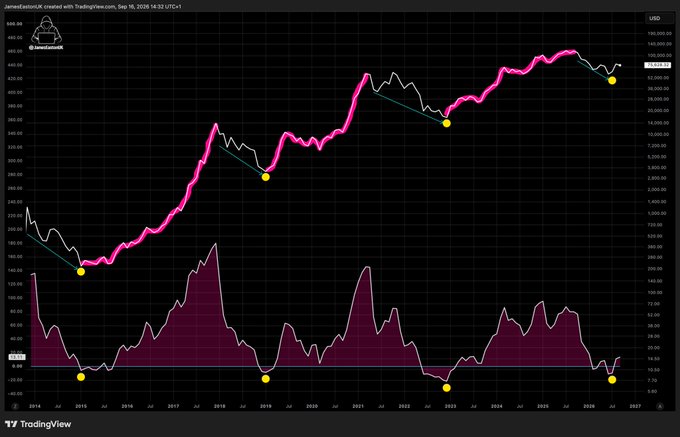Click the 100,000.00 price scale label
Image resolution: width=680 pixels, height=437 pixels.
pos(659,55)
